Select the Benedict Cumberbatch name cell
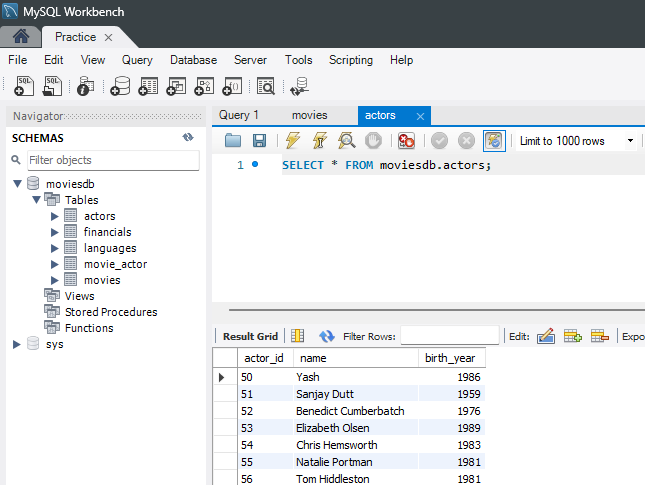 tap(356, 411)
